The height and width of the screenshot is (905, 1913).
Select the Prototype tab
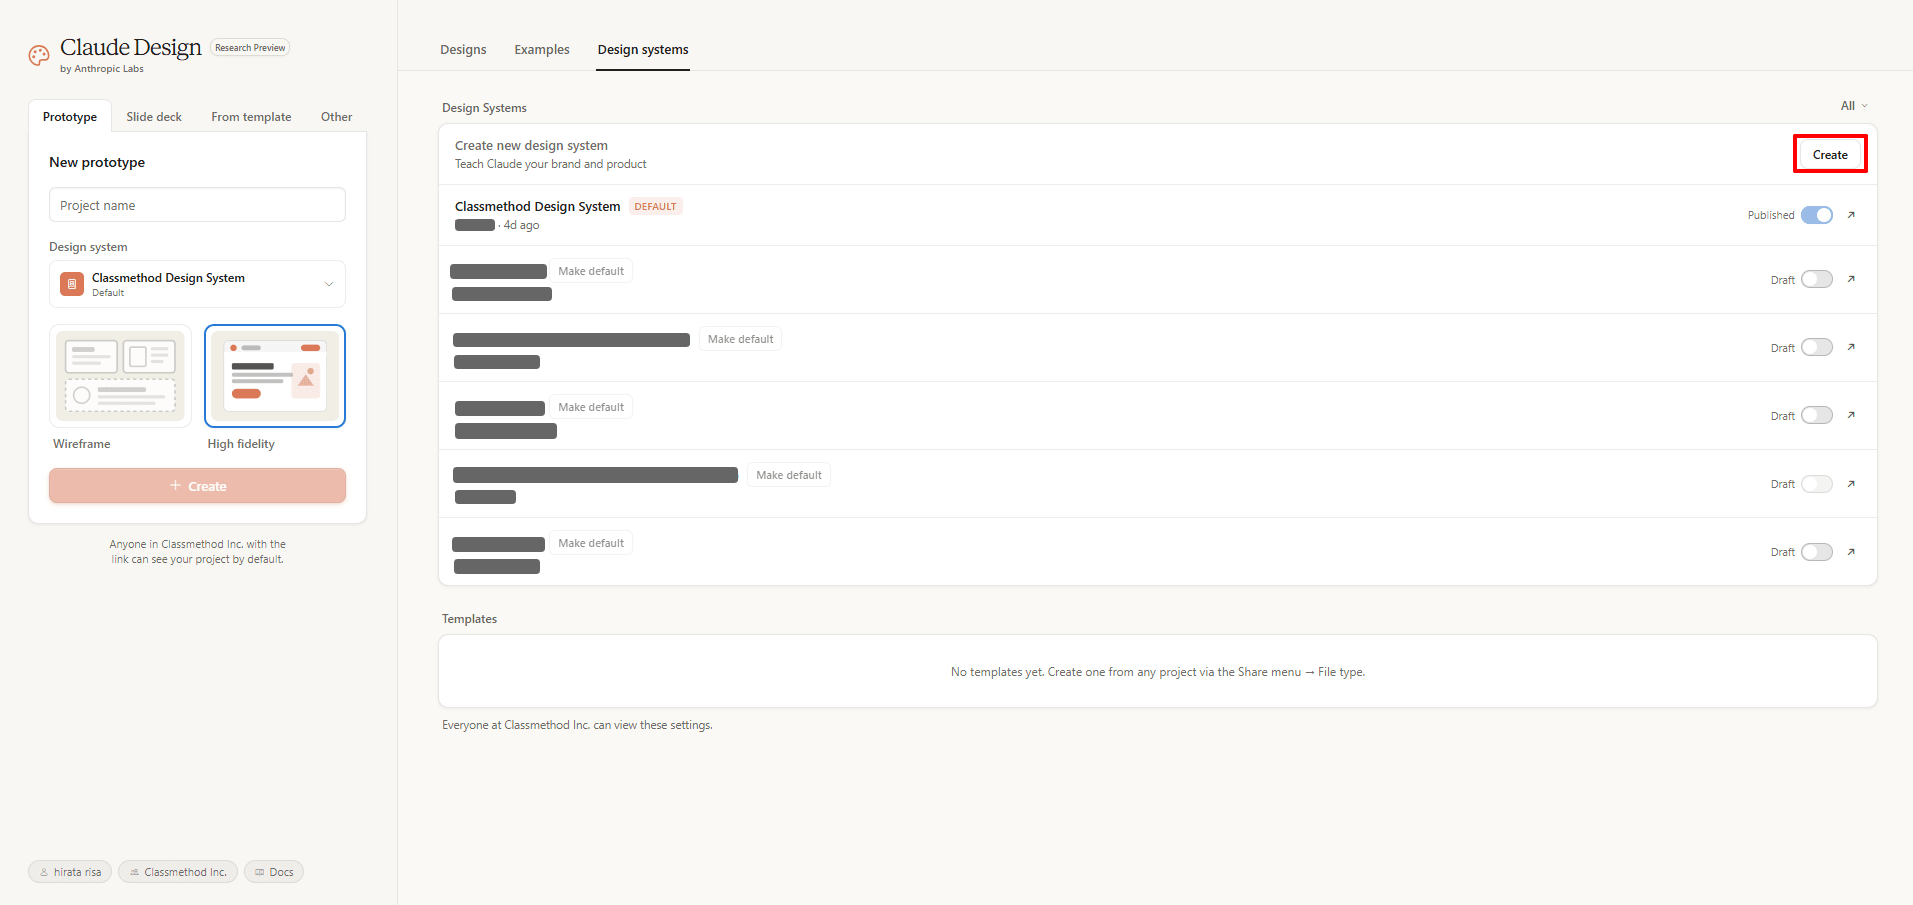tap(70, 117)
